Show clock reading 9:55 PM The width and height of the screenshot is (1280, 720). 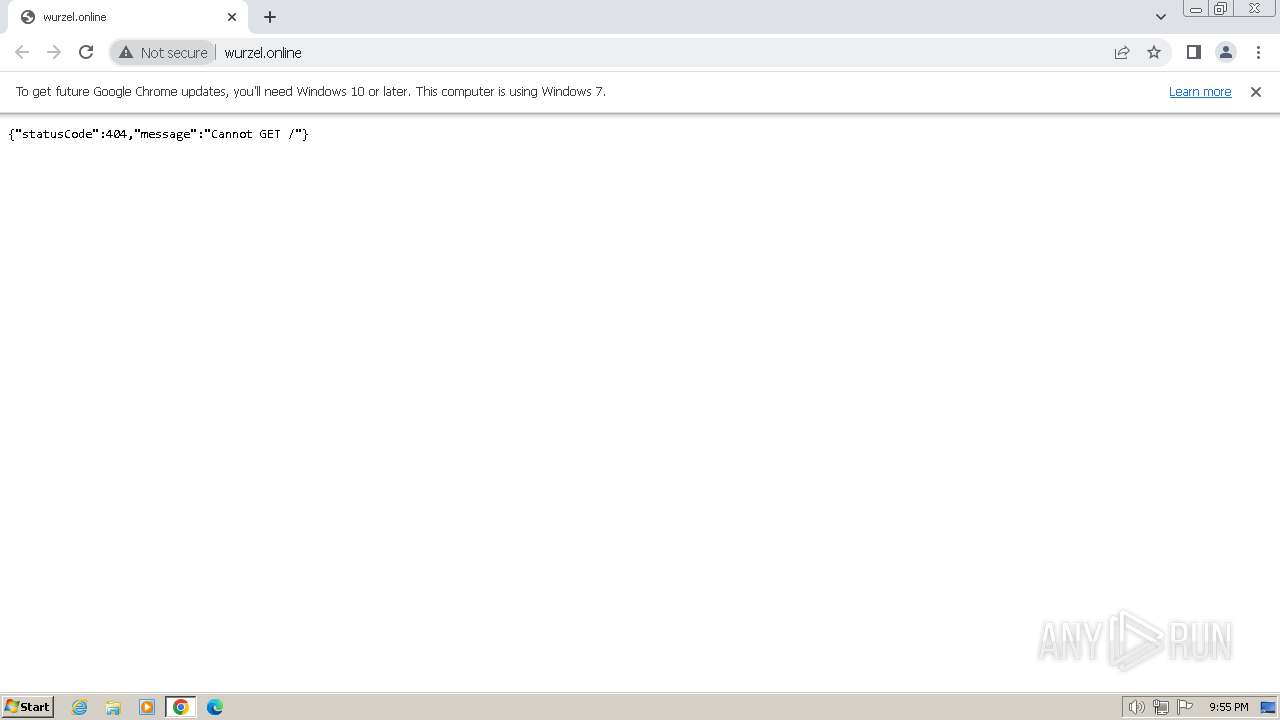click(x=1228, y=707)
